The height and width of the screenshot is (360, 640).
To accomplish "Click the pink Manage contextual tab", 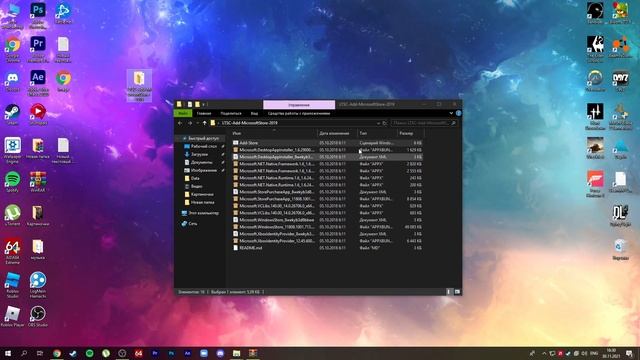I will point(299,104).
